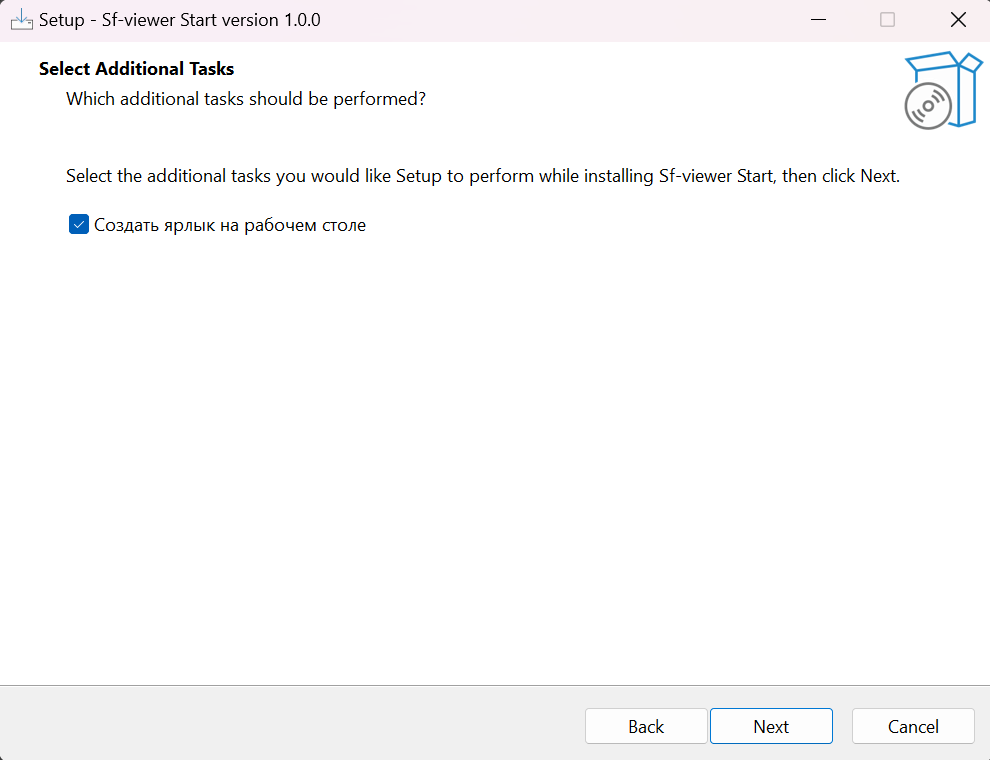Click the empty title bar area
Viewport: 990px width, 760px height.
click(x=550, y=20)
